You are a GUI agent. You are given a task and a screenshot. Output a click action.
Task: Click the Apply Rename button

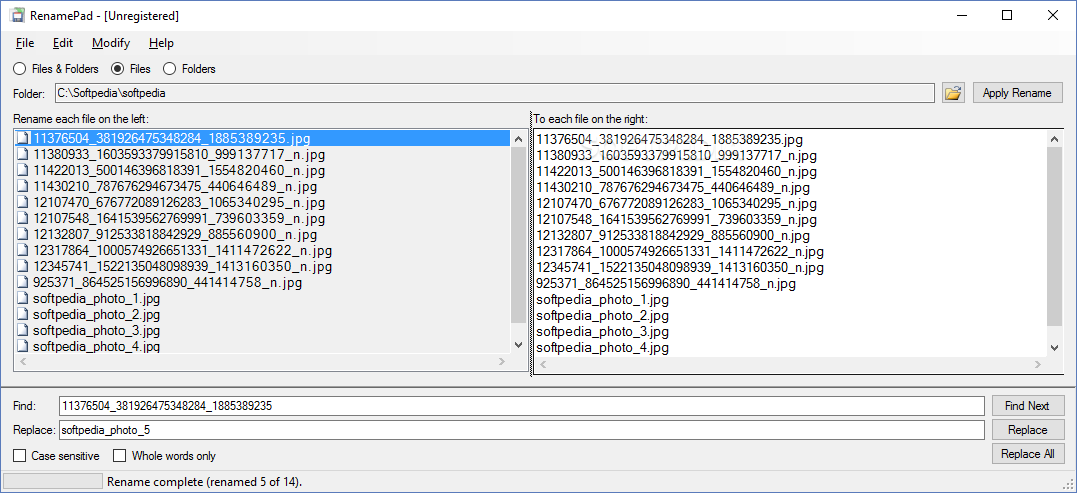point(1017,93)
